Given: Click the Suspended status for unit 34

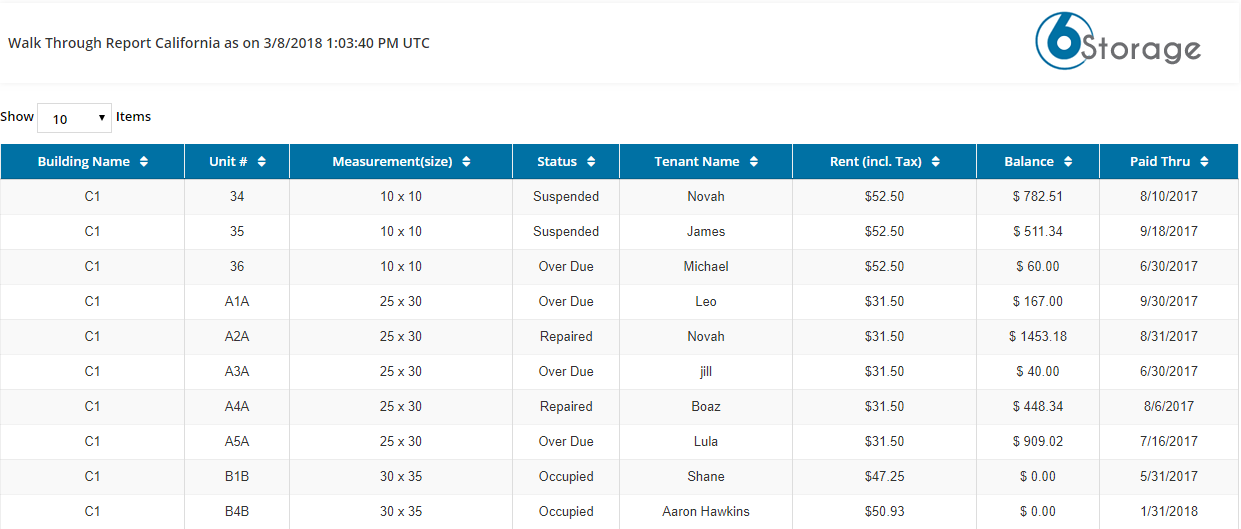Looking at the screenshot, I should pyautogui.click(x=566, y=197).
